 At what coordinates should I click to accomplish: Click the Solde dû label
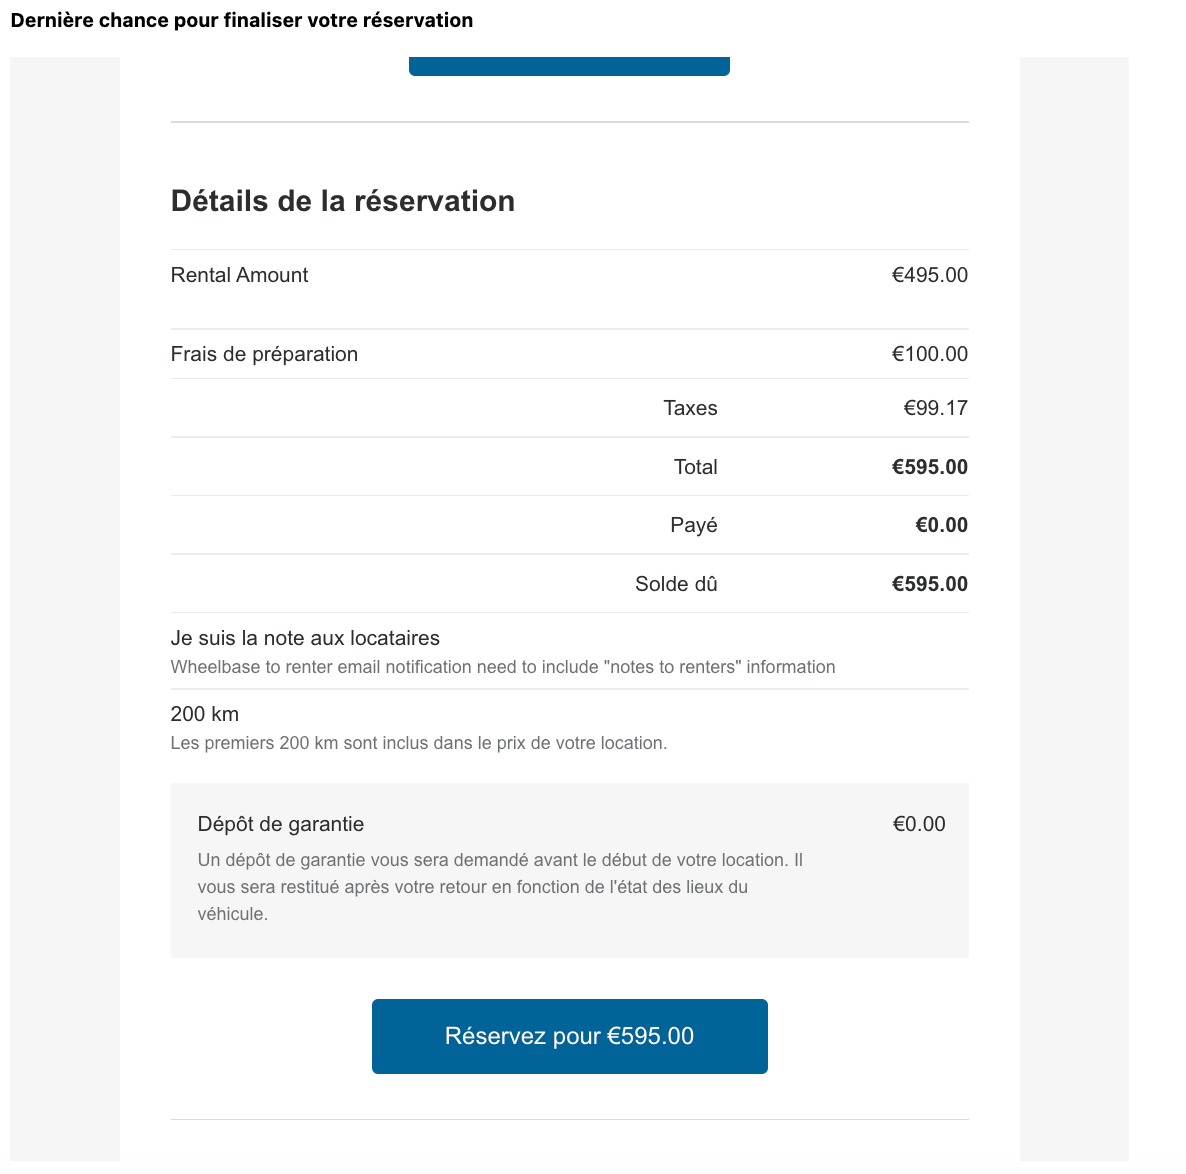coord(676,584)
